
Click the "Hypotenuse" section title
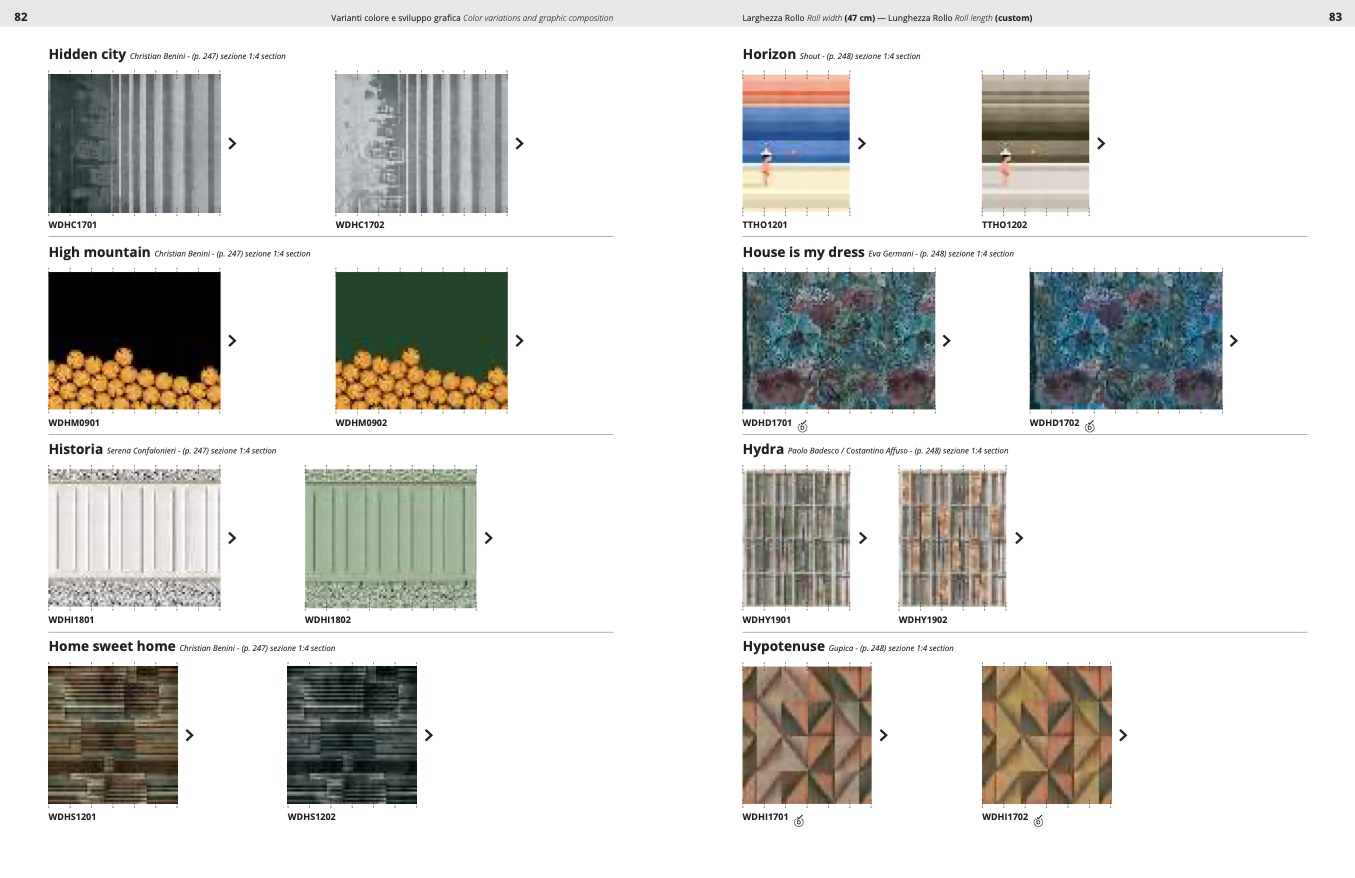[x=783, y=647]
